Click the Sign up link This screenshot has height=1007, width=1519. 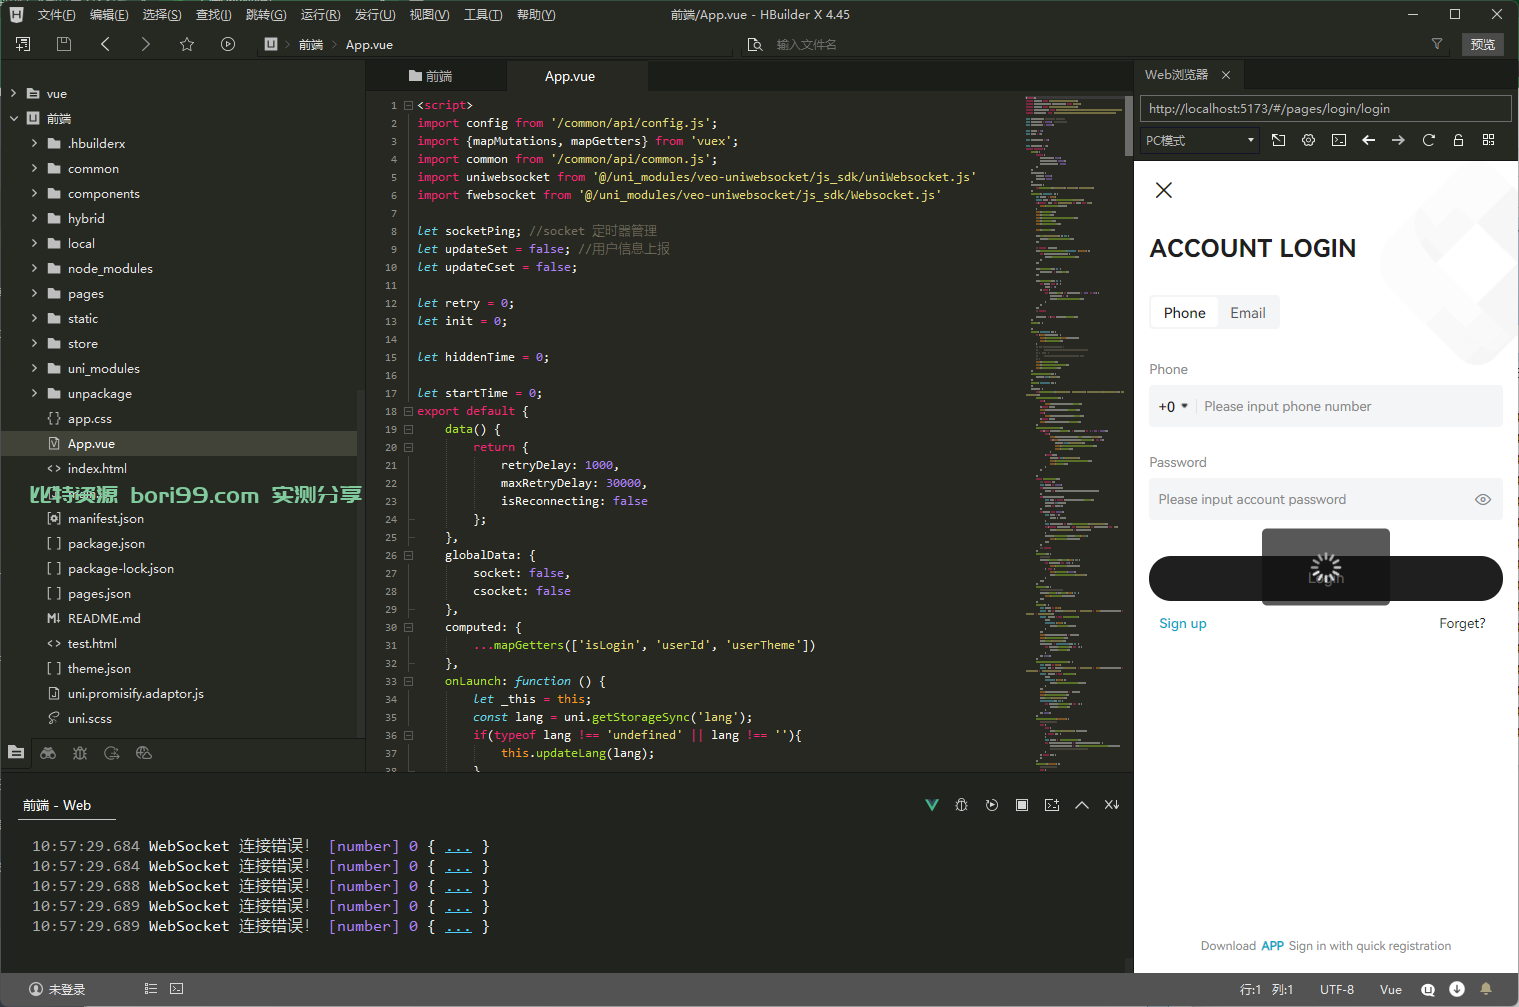[1183, 623]
